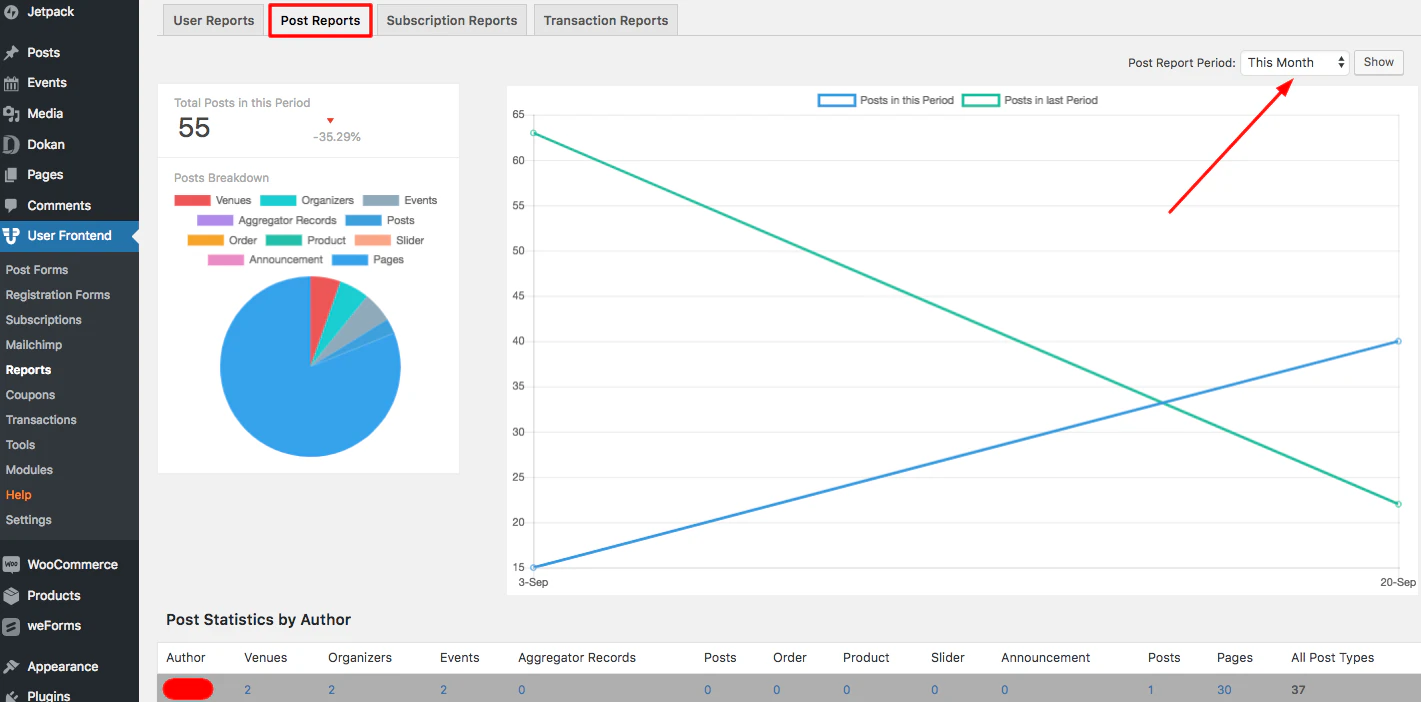Open the Post Report Period dropdown
Screen dimensions: 1421x702
point(1295,62)
